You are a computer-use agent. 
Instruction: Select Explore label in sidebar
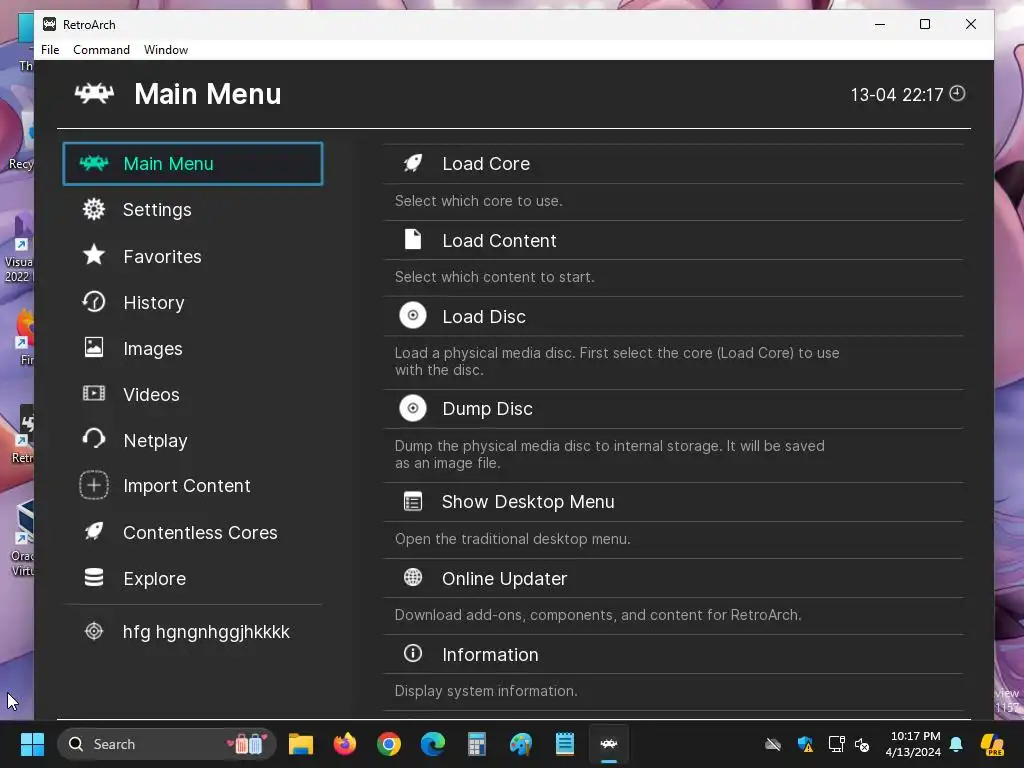(155, 579)
